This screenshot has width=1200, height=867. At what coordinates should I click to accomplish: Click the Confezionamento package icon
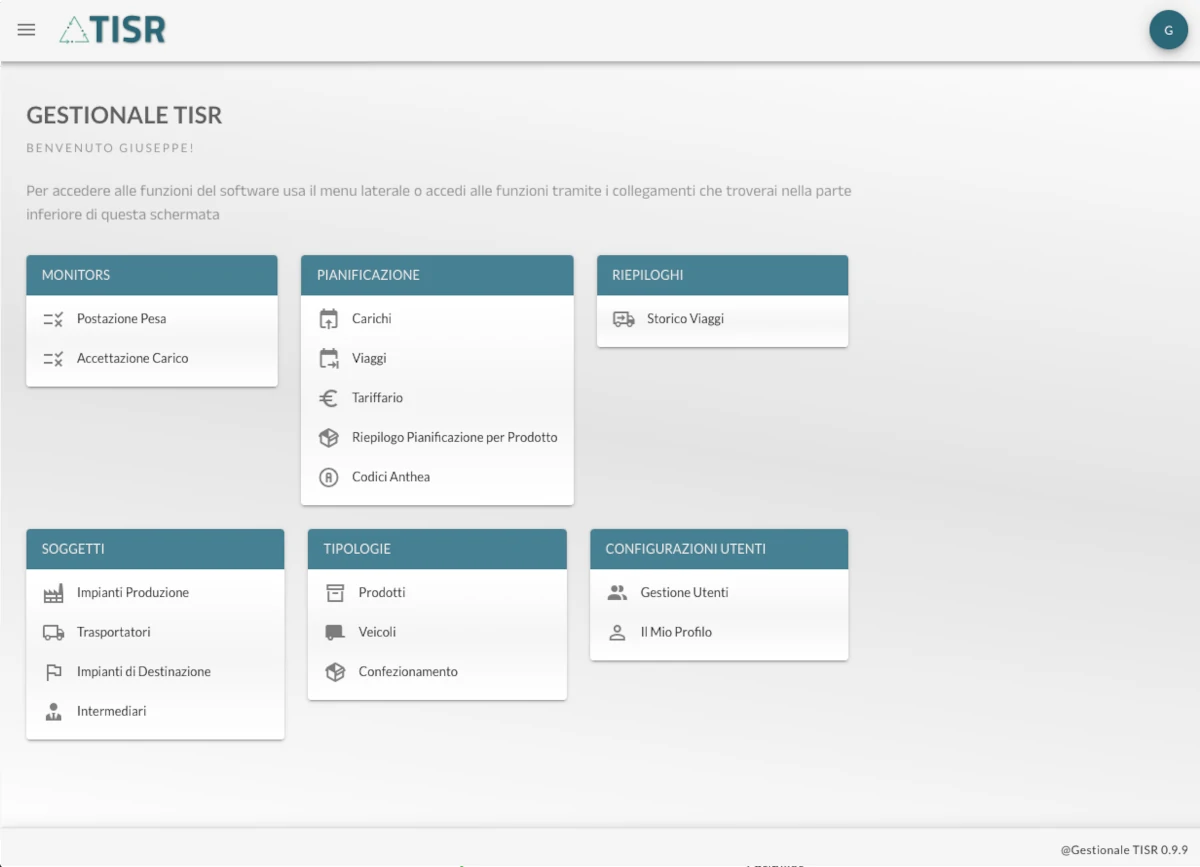(x=335, y=672)
